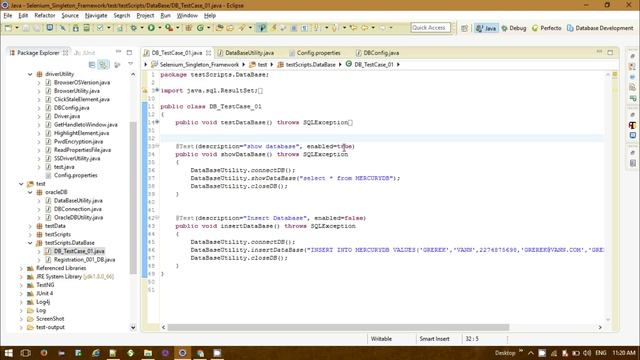The width and height of the screenshot is (640, 360).
Task: Toggle Link with Editor in Package Explorer
Action: [103, 64]
